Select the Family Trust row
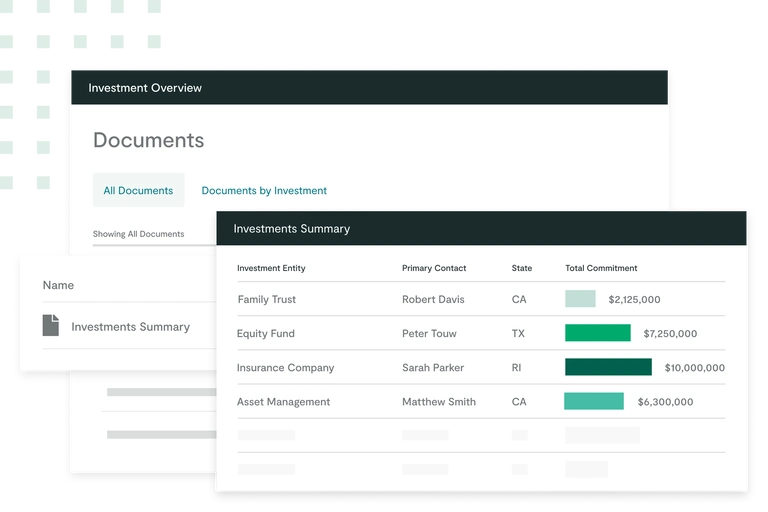 pos(267,299)
